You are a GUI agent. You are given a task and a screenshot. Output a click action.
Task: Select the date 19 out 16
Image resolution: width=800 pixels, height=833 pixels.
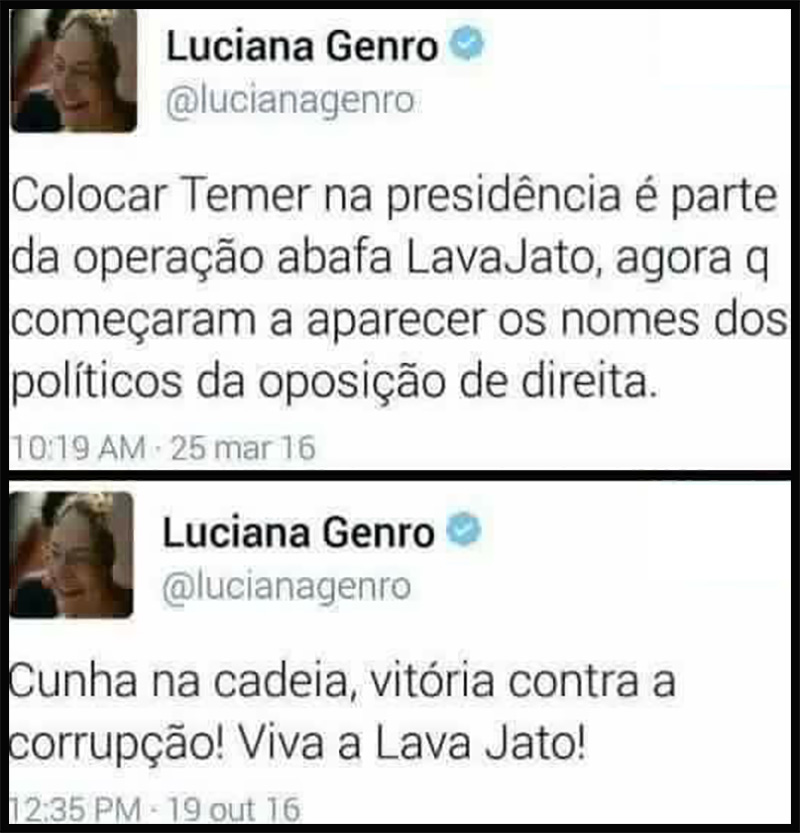(234, 809)
